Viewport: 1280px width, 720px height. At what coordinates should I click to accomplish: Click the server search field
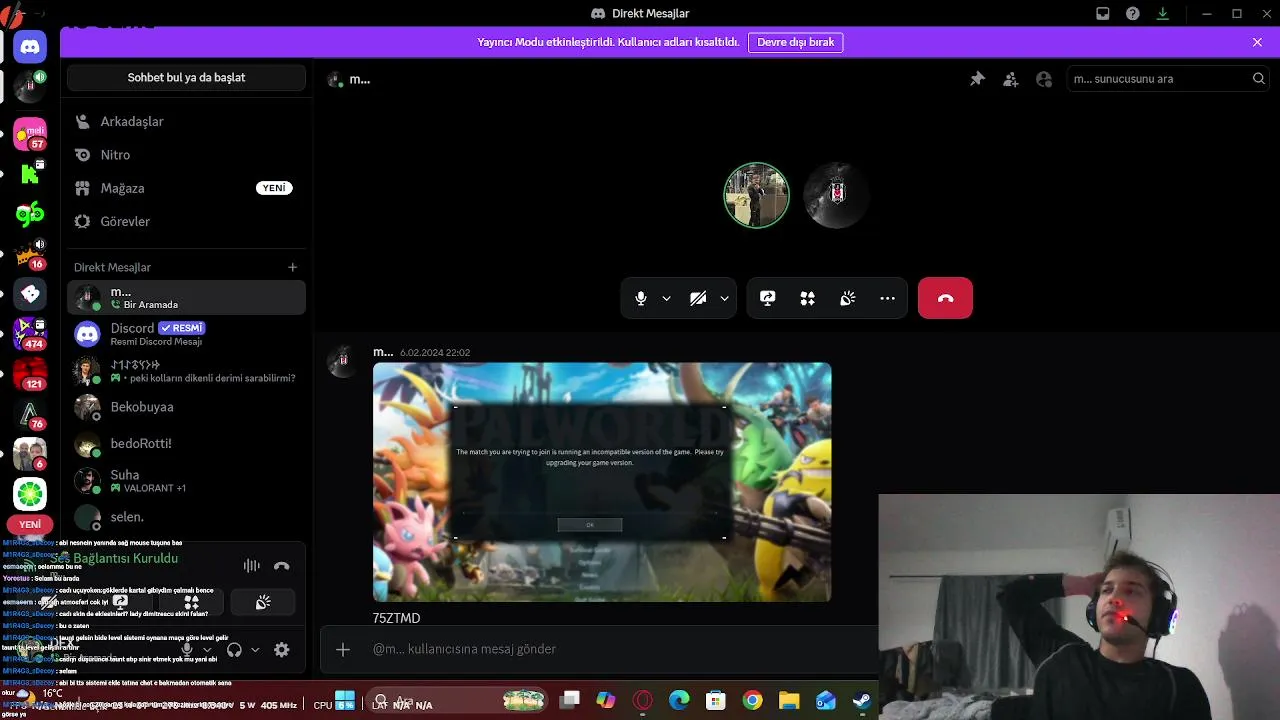1168,79
